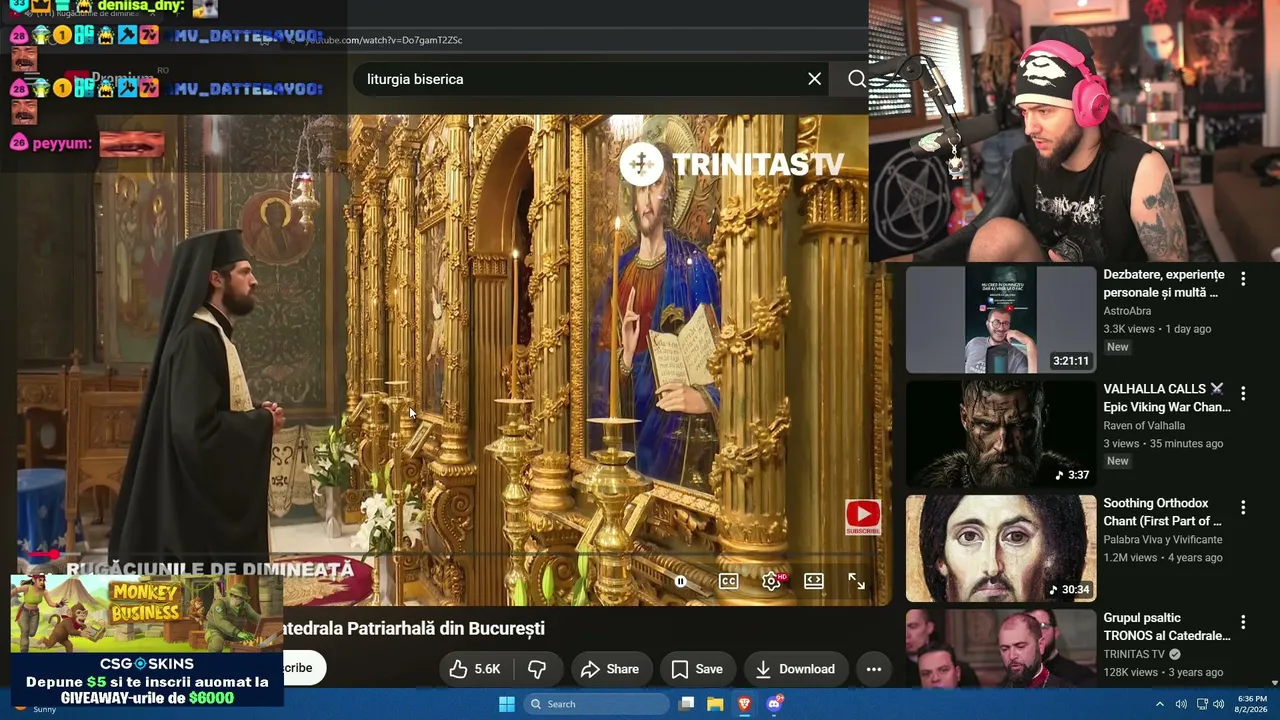Clear the YouTube search box text

[x=815, y=79]
